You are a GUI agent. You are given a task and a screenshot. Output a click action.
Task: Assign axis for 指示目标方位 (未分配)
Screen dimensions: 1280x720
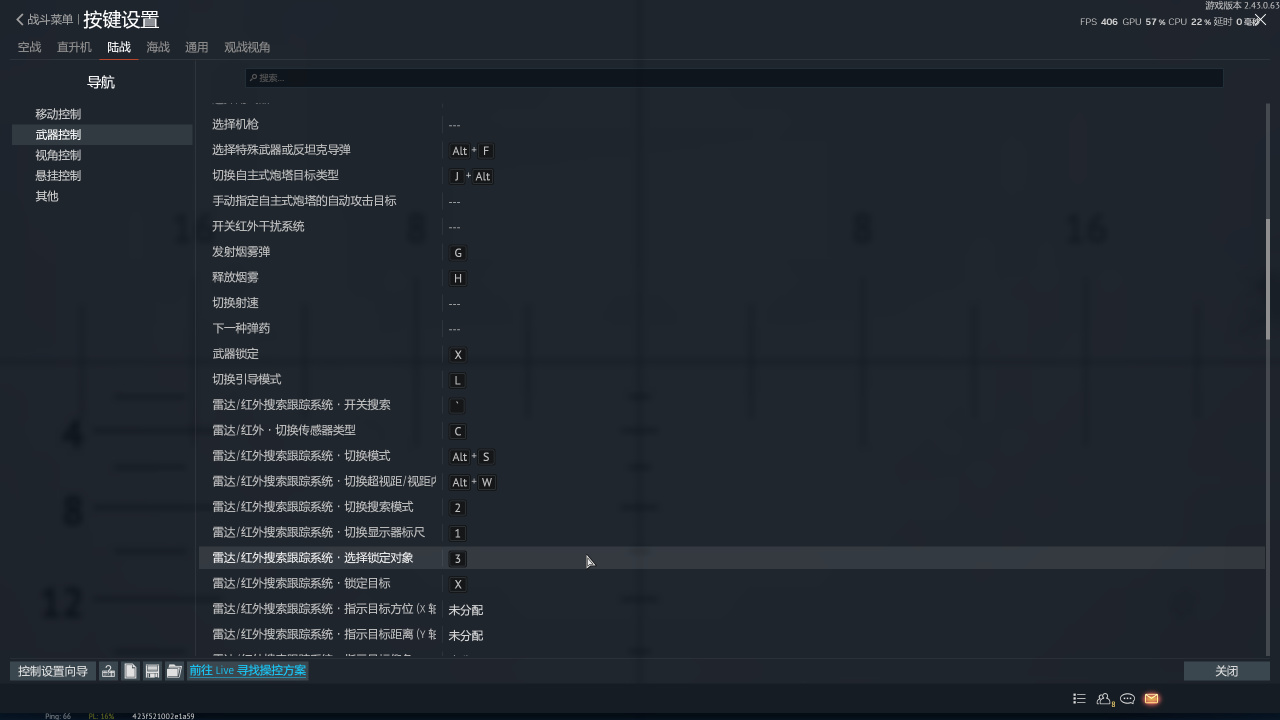click(466, 610)
